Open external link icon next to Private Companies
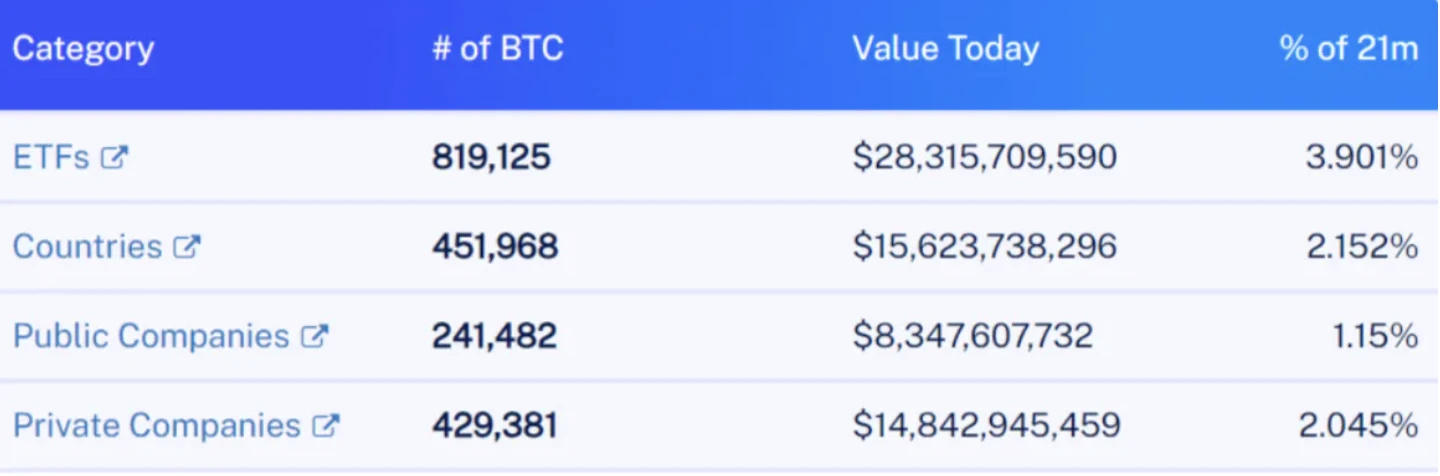The width and height of the screenshot is (1440, 476). 326,426
